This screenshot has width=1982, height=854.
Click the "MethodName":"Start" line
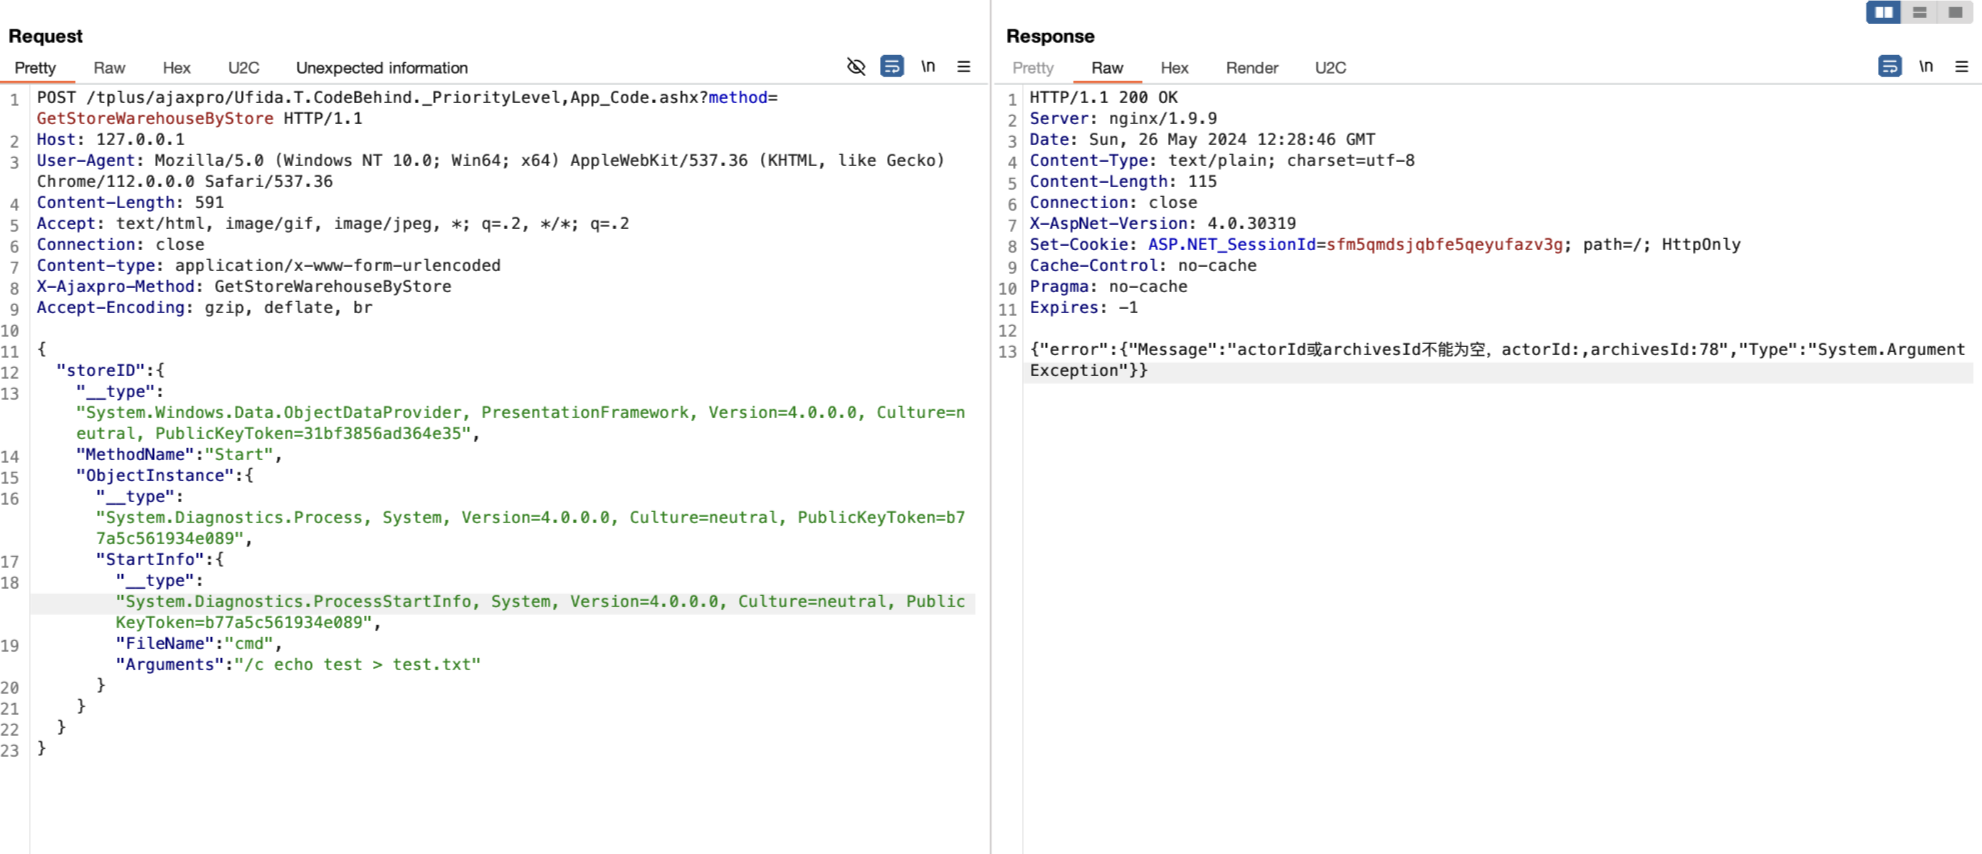coord(179,454)
